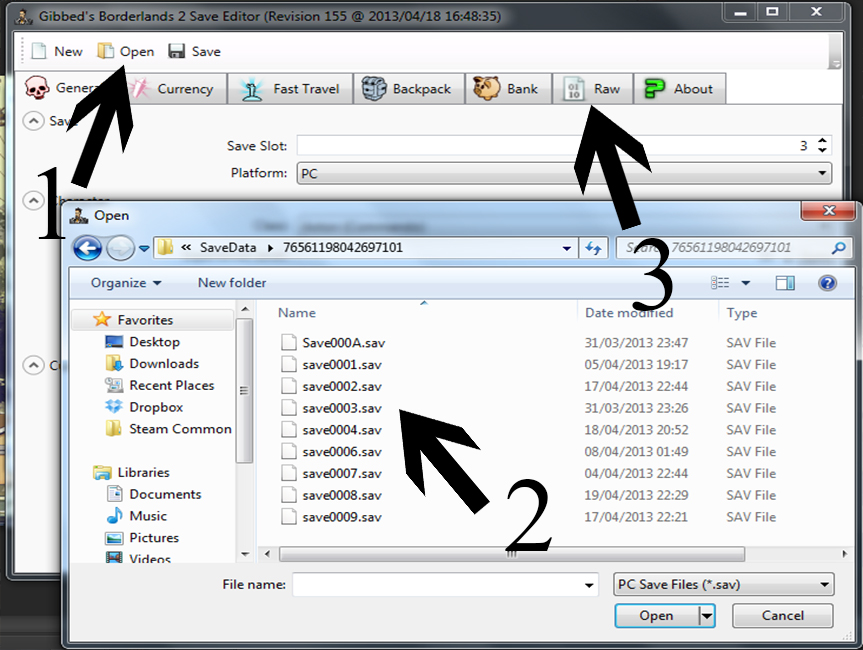Open the PC Save Files type dropdown
863x650 pixels.
[x=723, y=585]
